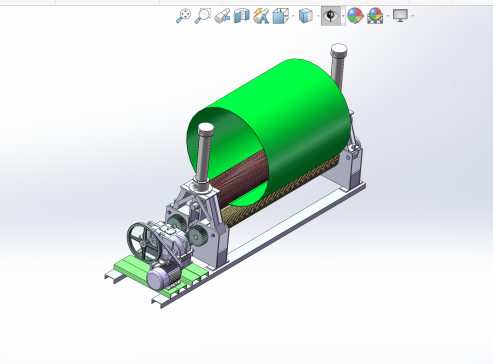Toggle the Hide/Show Items eye button
This screenshot has height=364, width=493.
click(x=331, y=16)
